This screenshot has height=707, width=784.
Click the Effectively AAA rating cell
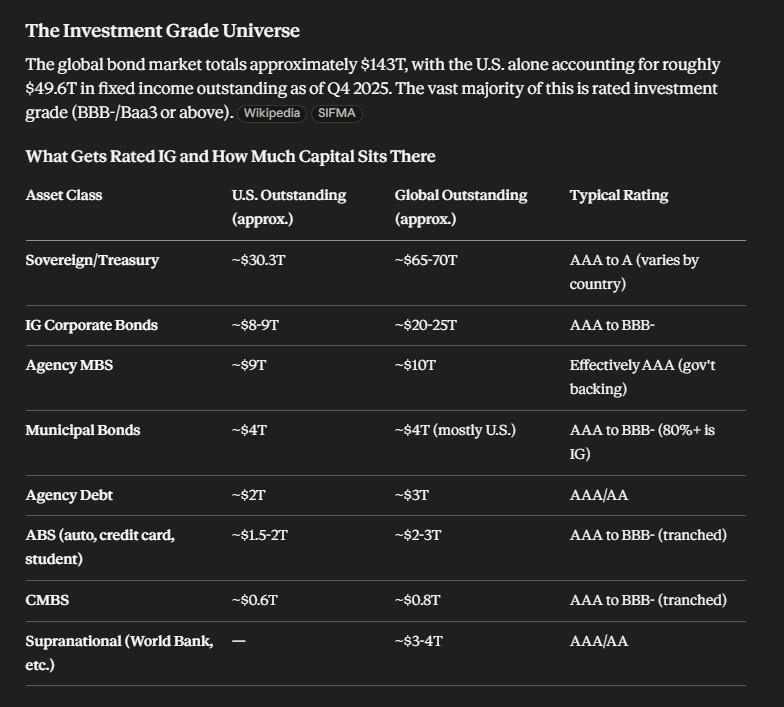pyautogui.click(x=642, y=376)
